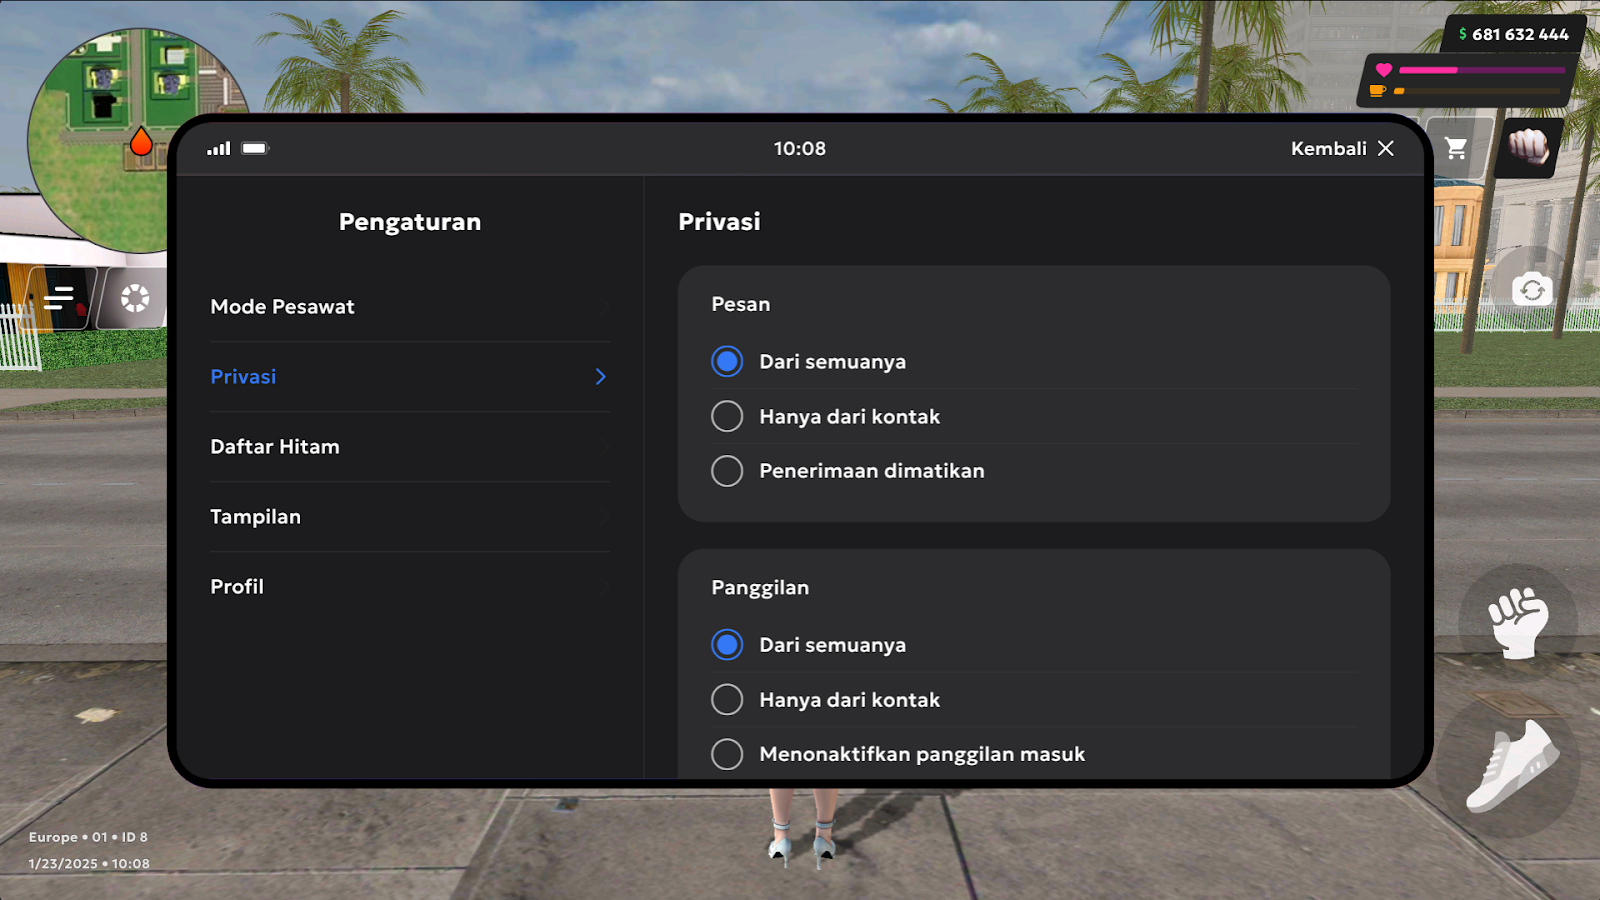Tap the punch action fist button

[1518, 622]
